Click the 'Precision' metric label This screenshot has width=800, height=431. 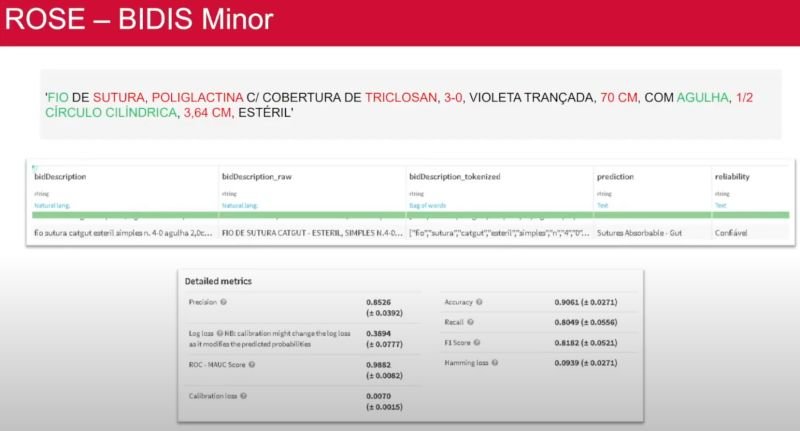[x=203, y=302]
